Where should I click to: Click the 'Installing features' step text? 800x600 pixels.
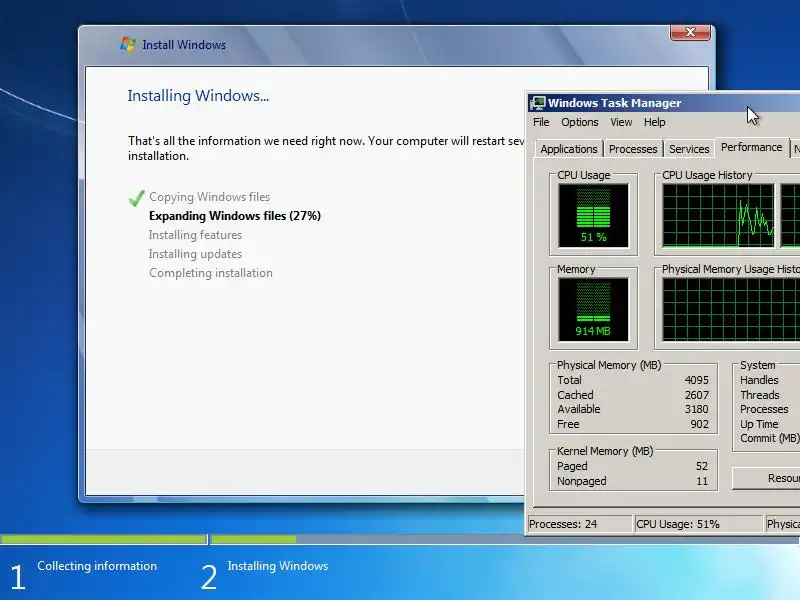click(x=195, y=235)
